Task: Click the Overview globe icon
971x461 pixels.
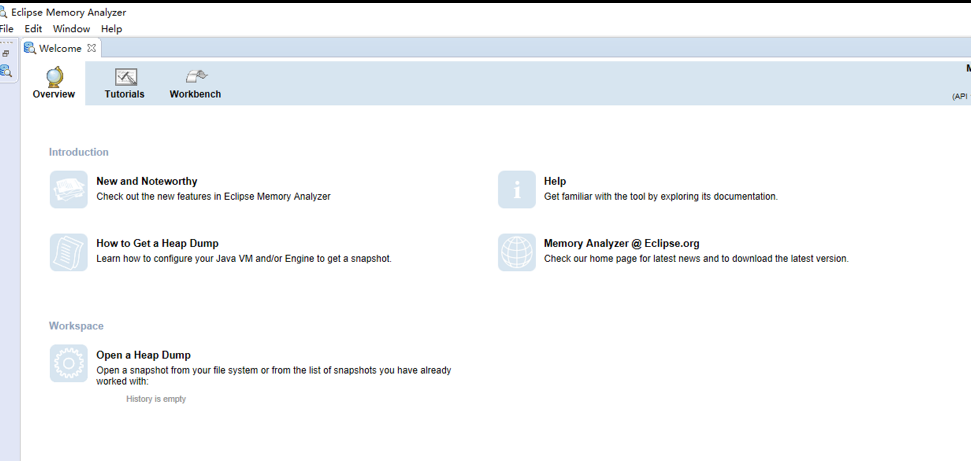Action: (54, 76)
